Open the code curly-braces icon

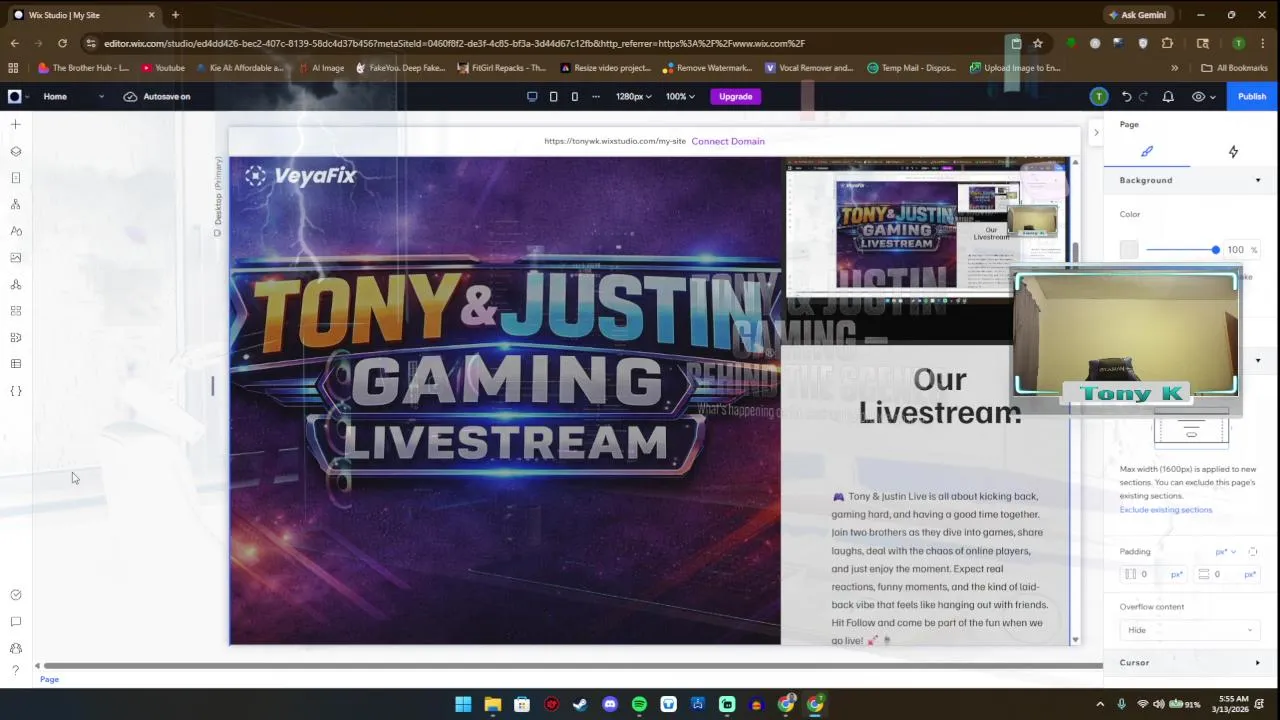click(x=15, y=391)
